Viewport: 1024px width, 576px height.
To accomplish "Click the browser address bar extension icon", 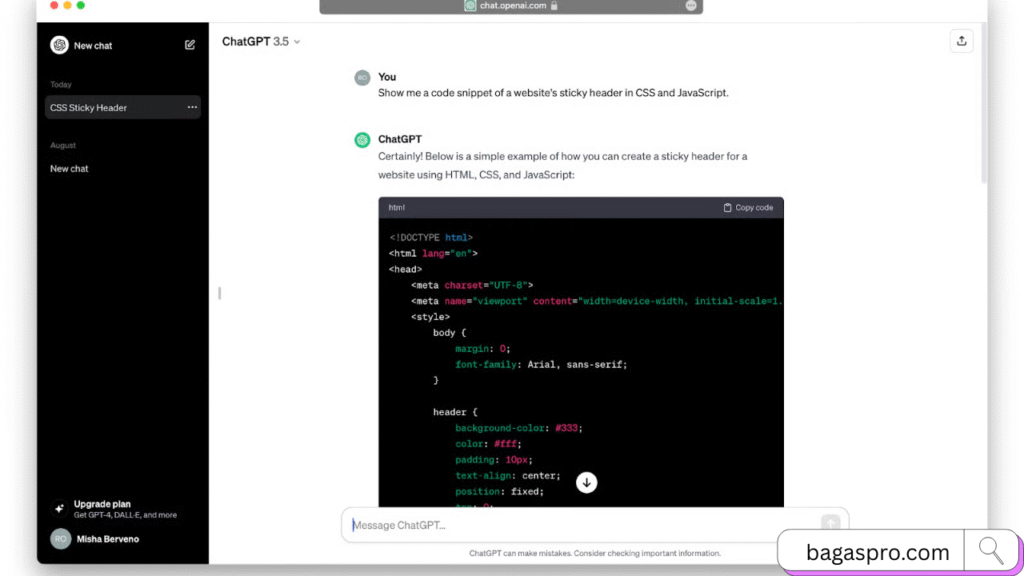I will tap(690, 6).
